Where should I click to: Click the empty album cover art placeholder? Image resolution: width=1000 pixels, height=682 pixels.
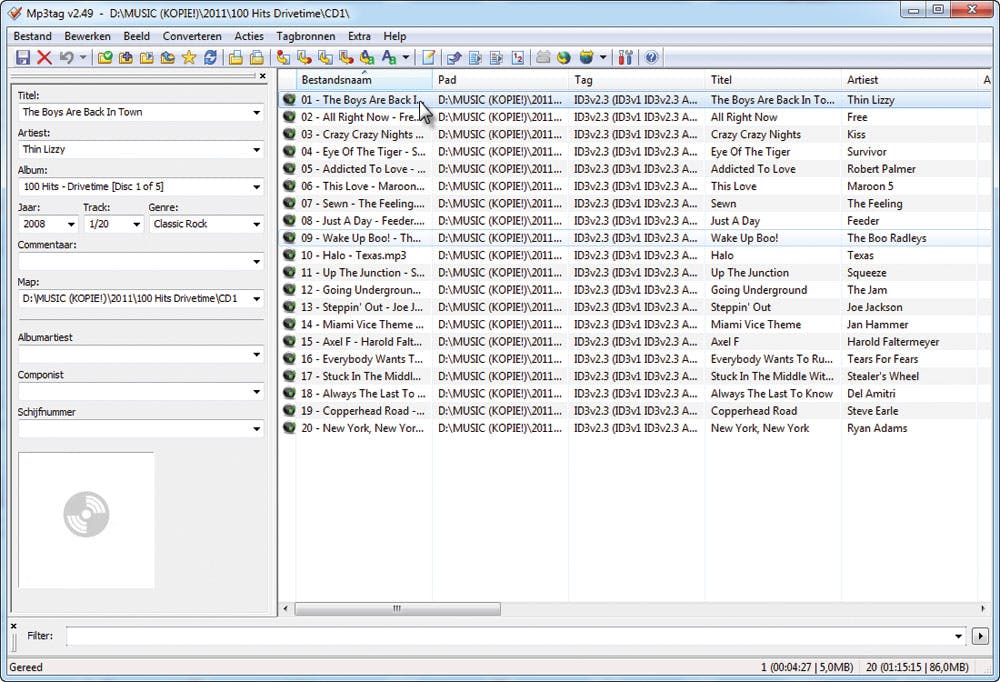(86, 520)
